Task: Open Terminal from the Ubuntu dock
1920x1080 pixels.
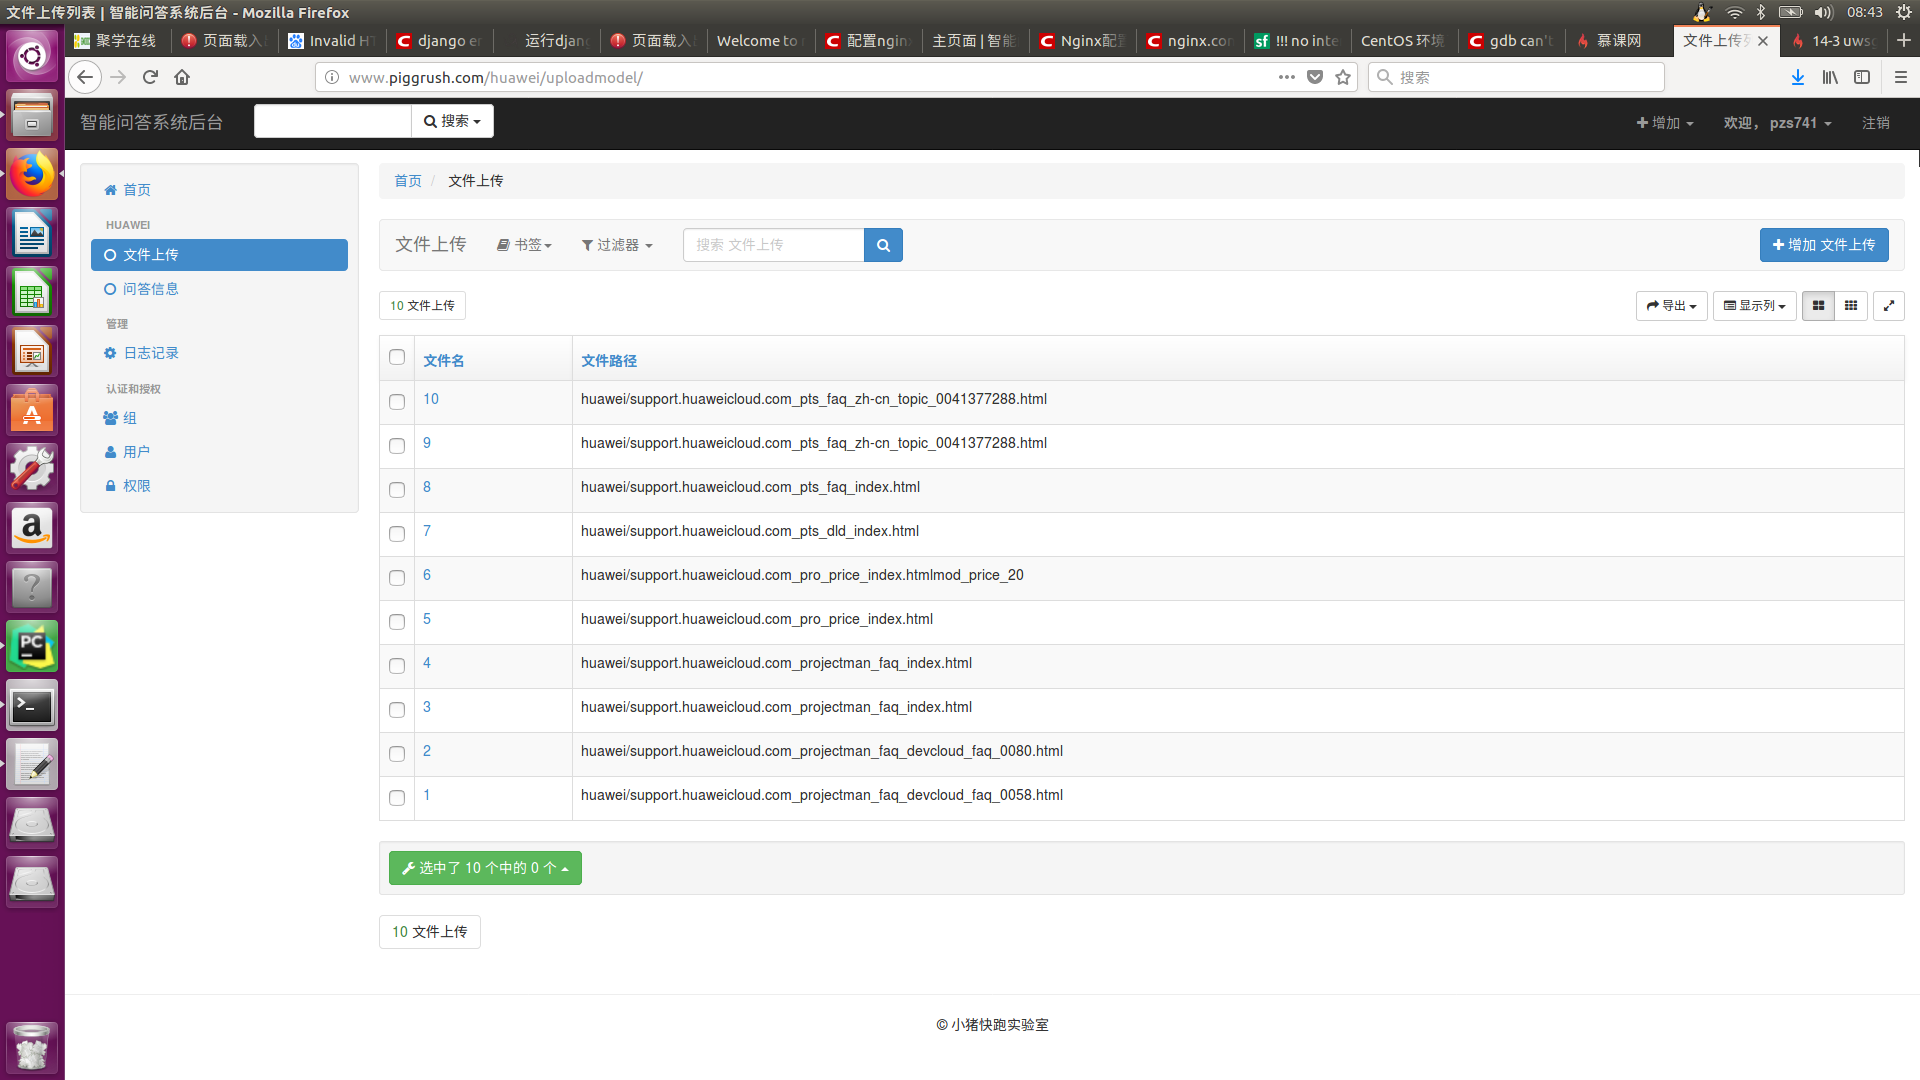Action: [x=32, y=707]
